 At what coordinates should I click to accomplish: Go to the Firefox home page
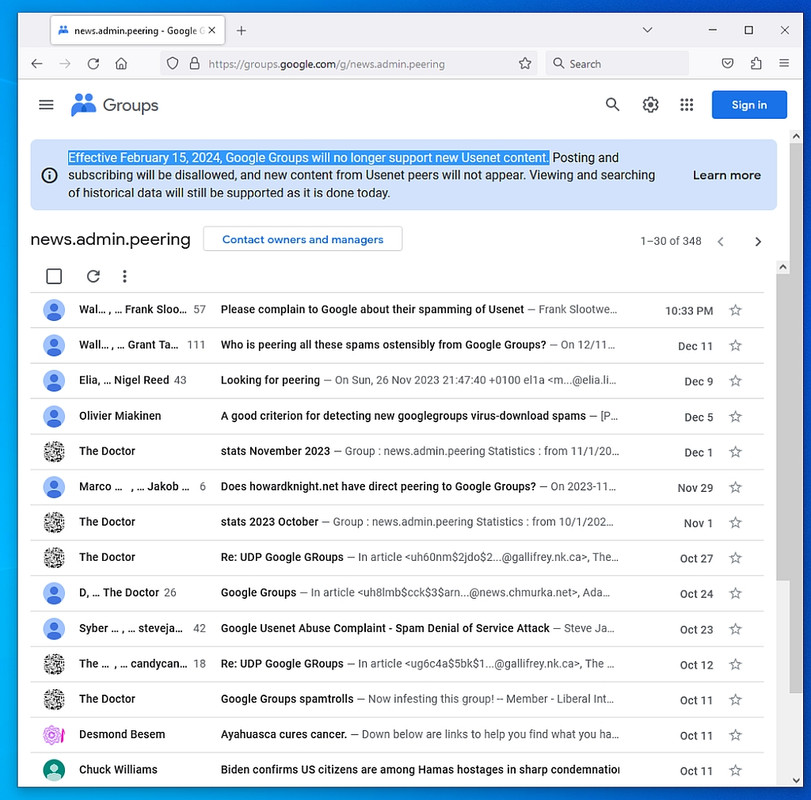point(121,64)
